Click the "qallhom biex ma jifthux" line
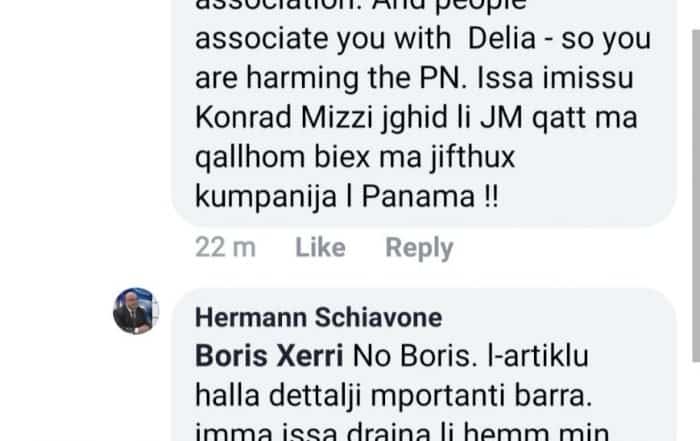Viewport: 700px width, 441px height. (x=355, y=158)
